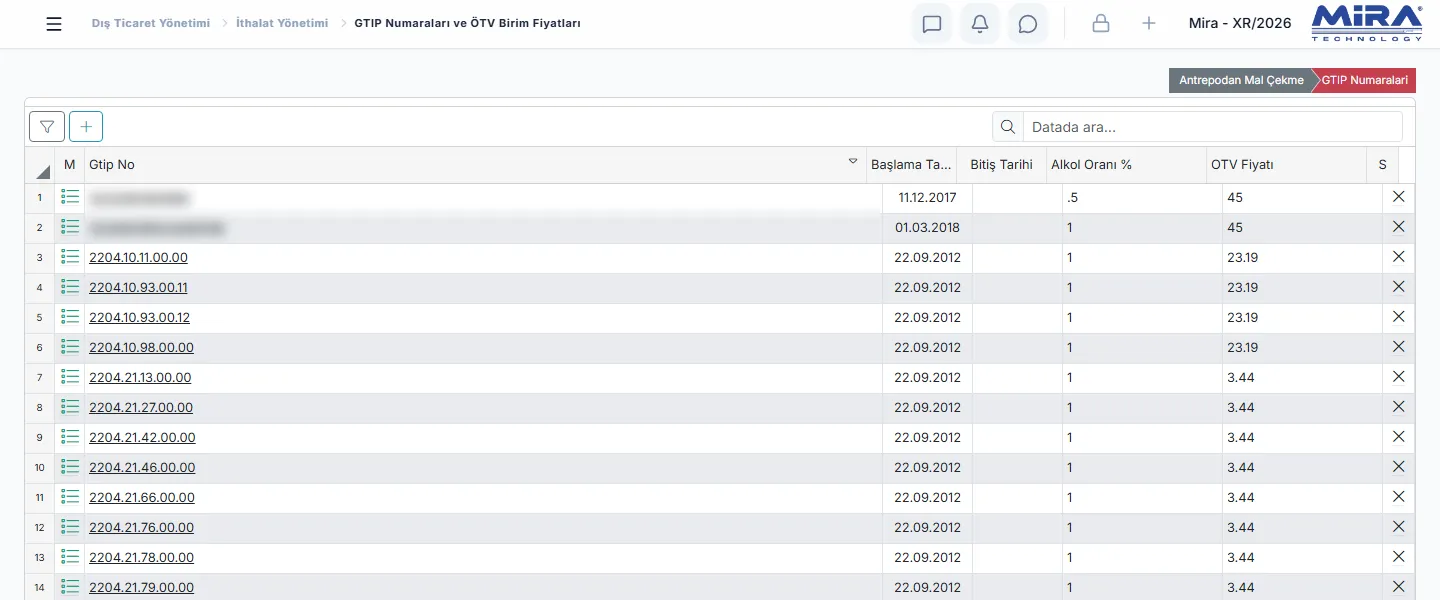Delete row 2204.21.66.00.00

(x=1399, y=497)
